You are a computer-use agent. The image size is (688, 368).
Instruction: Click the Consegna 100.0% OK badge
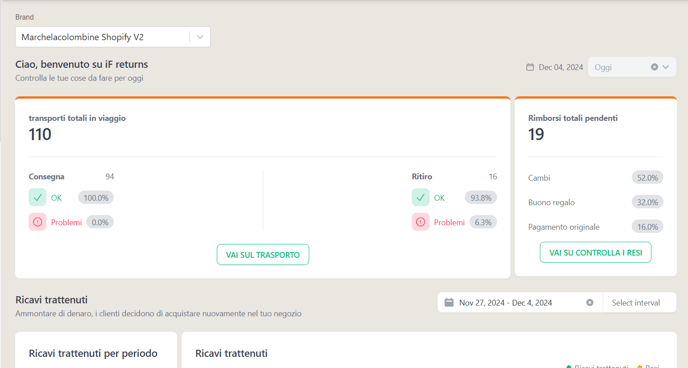coord(96,198)
